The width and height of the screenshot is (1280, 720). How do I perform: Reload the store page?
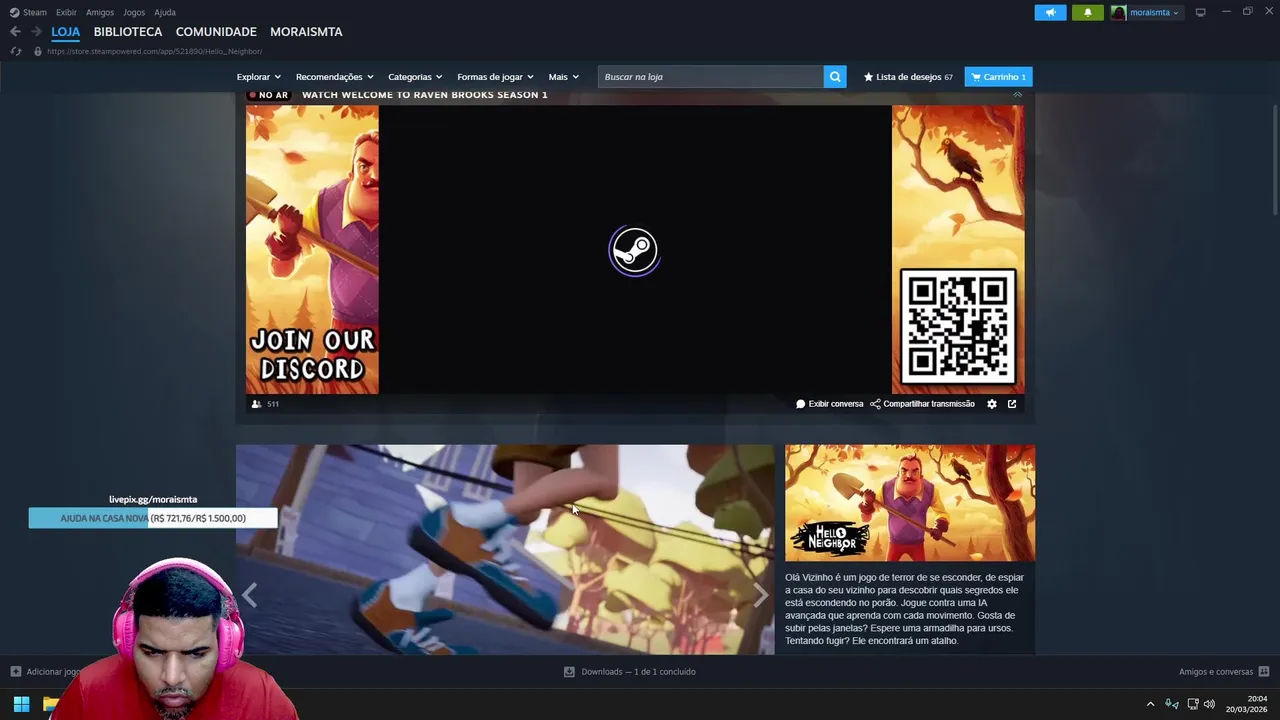(x=16, y=51)
